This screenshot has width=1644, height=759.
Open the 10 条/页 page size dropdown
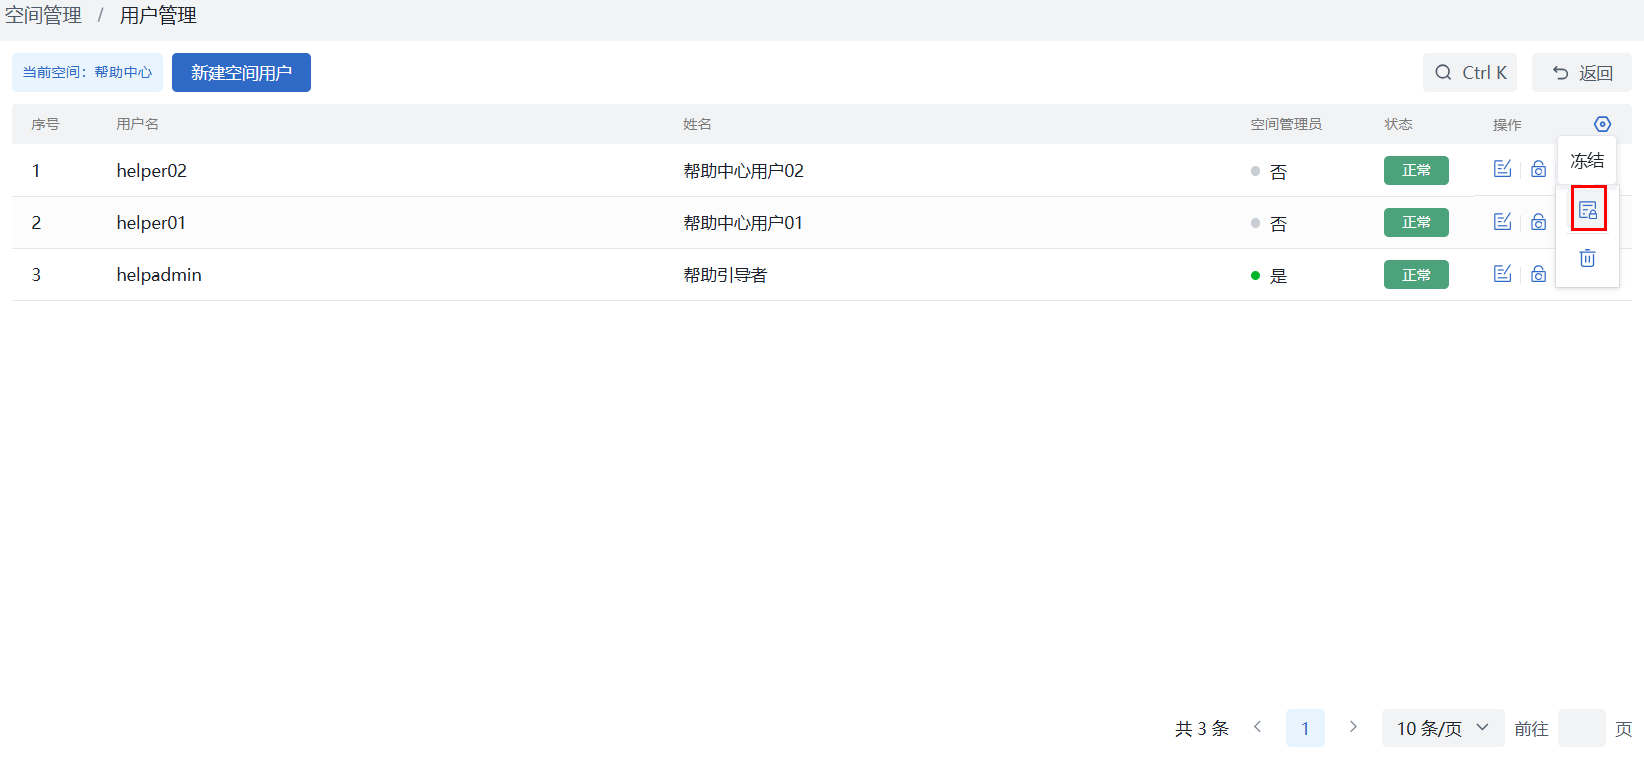click(x=1443, y=728)
